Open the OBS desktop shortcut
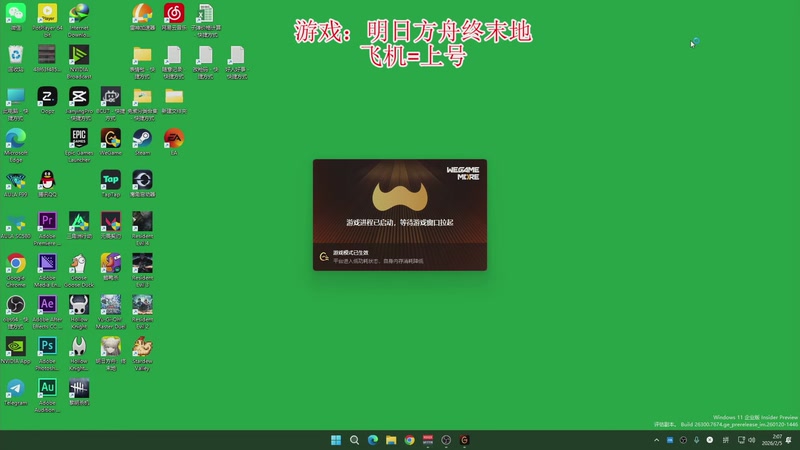 (16, 312)
